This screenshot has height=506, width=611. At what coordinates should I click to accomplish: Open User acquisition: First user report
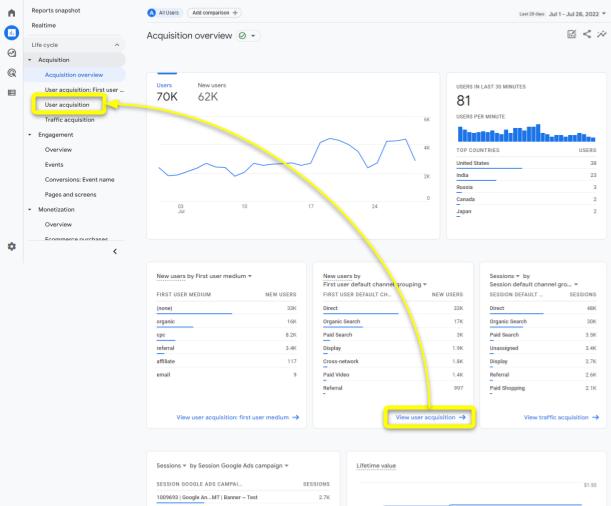pos(85,90)
